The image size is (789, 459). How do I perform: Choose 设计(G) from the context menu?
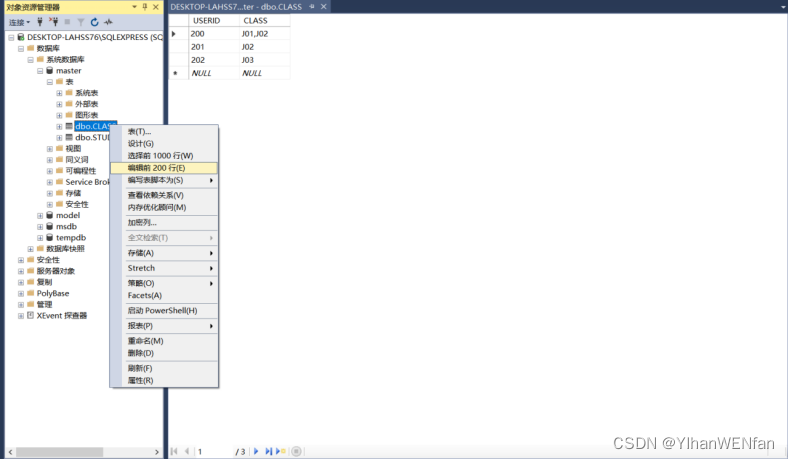click(164, 143)
